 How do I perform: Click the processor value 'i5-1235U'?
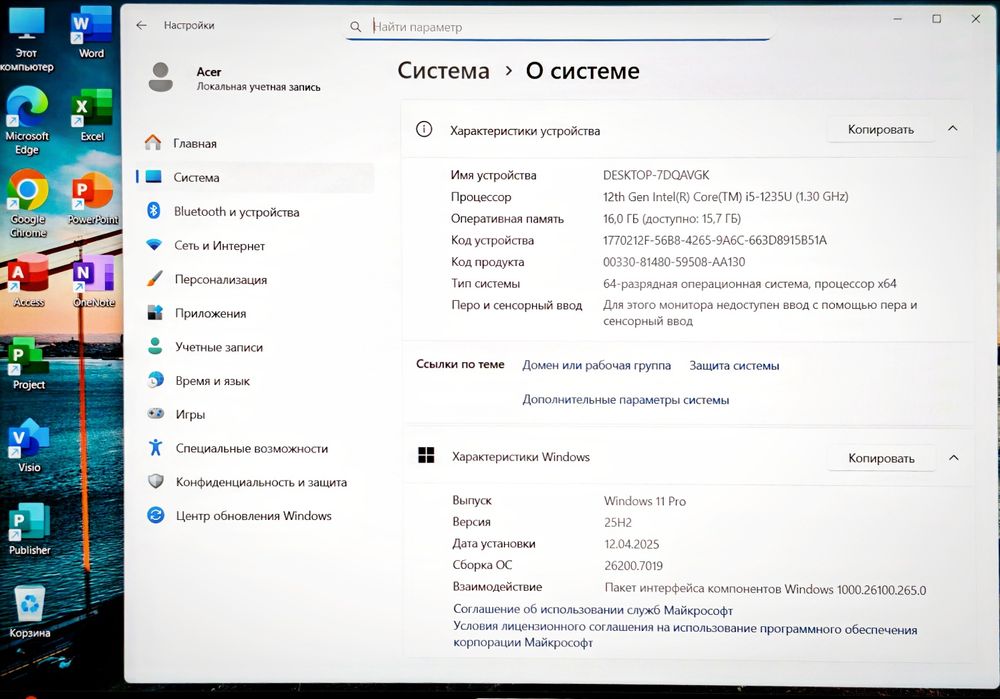click(768, 196)
